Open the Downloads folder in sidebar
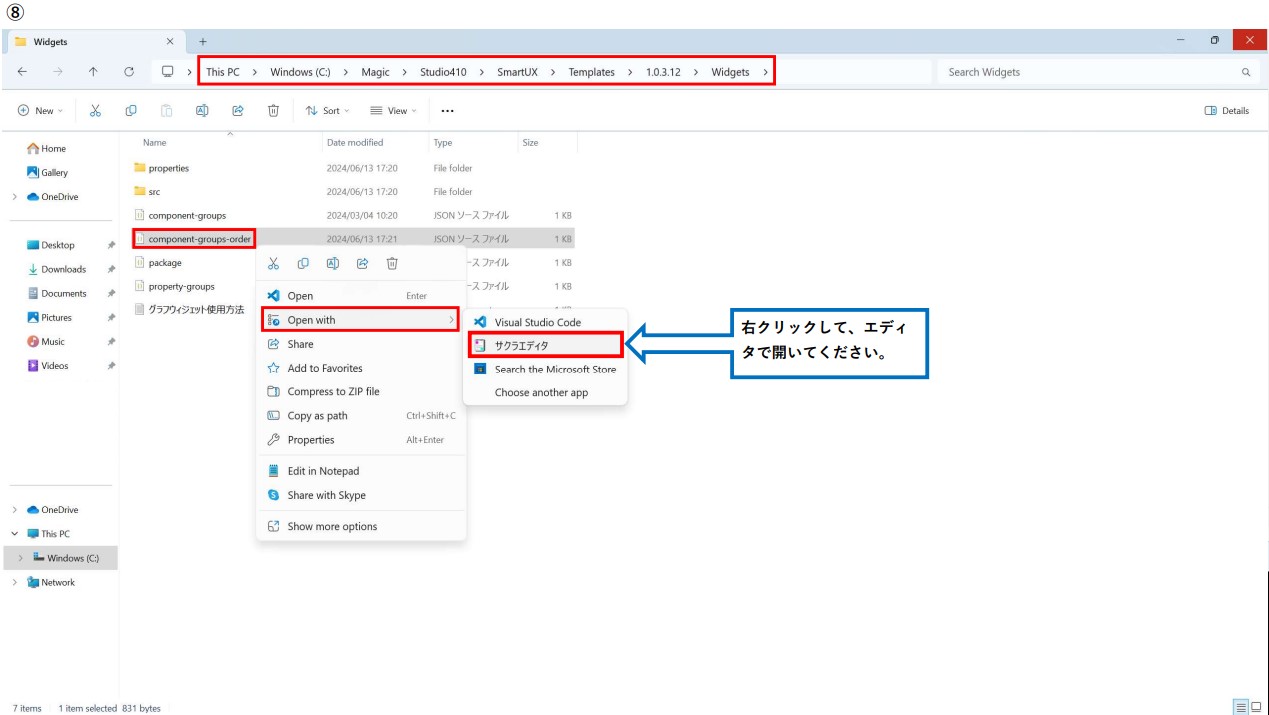 (x=63, y=270)
